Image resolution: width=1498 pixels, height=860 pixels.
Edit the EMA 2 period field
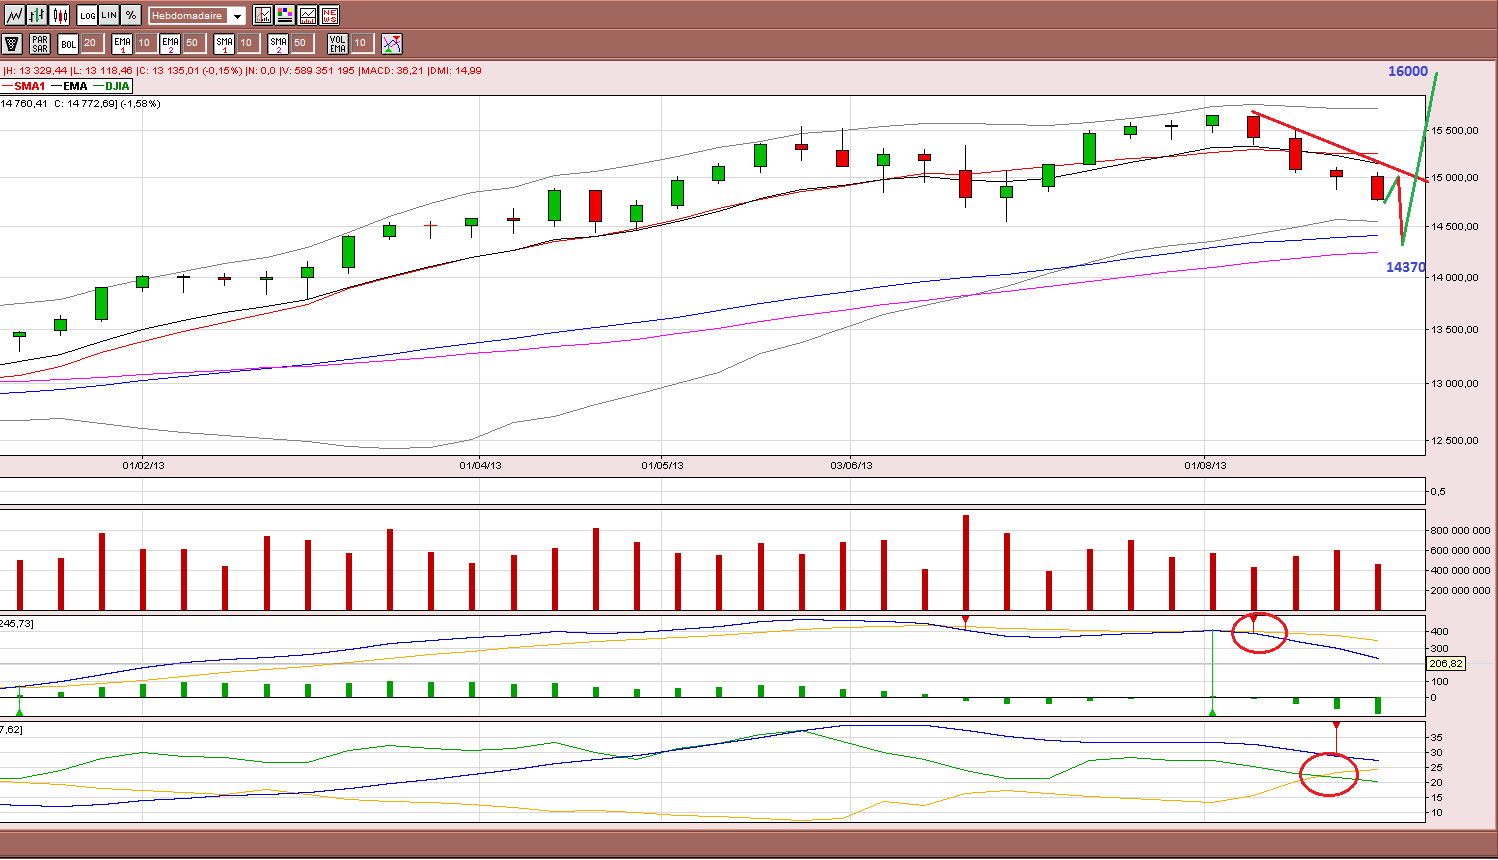(x=194, y=44)
